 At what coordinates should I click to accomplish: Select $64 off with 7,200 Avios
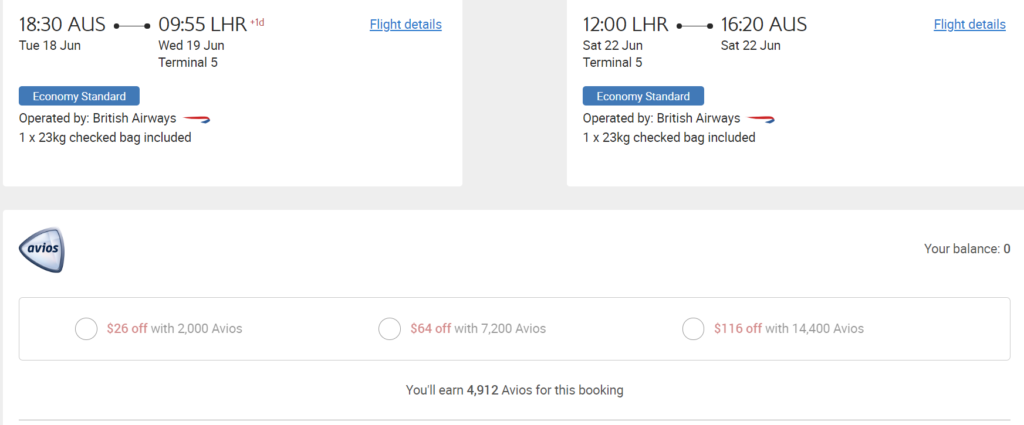pyautogui.click(x=390, y=328)
